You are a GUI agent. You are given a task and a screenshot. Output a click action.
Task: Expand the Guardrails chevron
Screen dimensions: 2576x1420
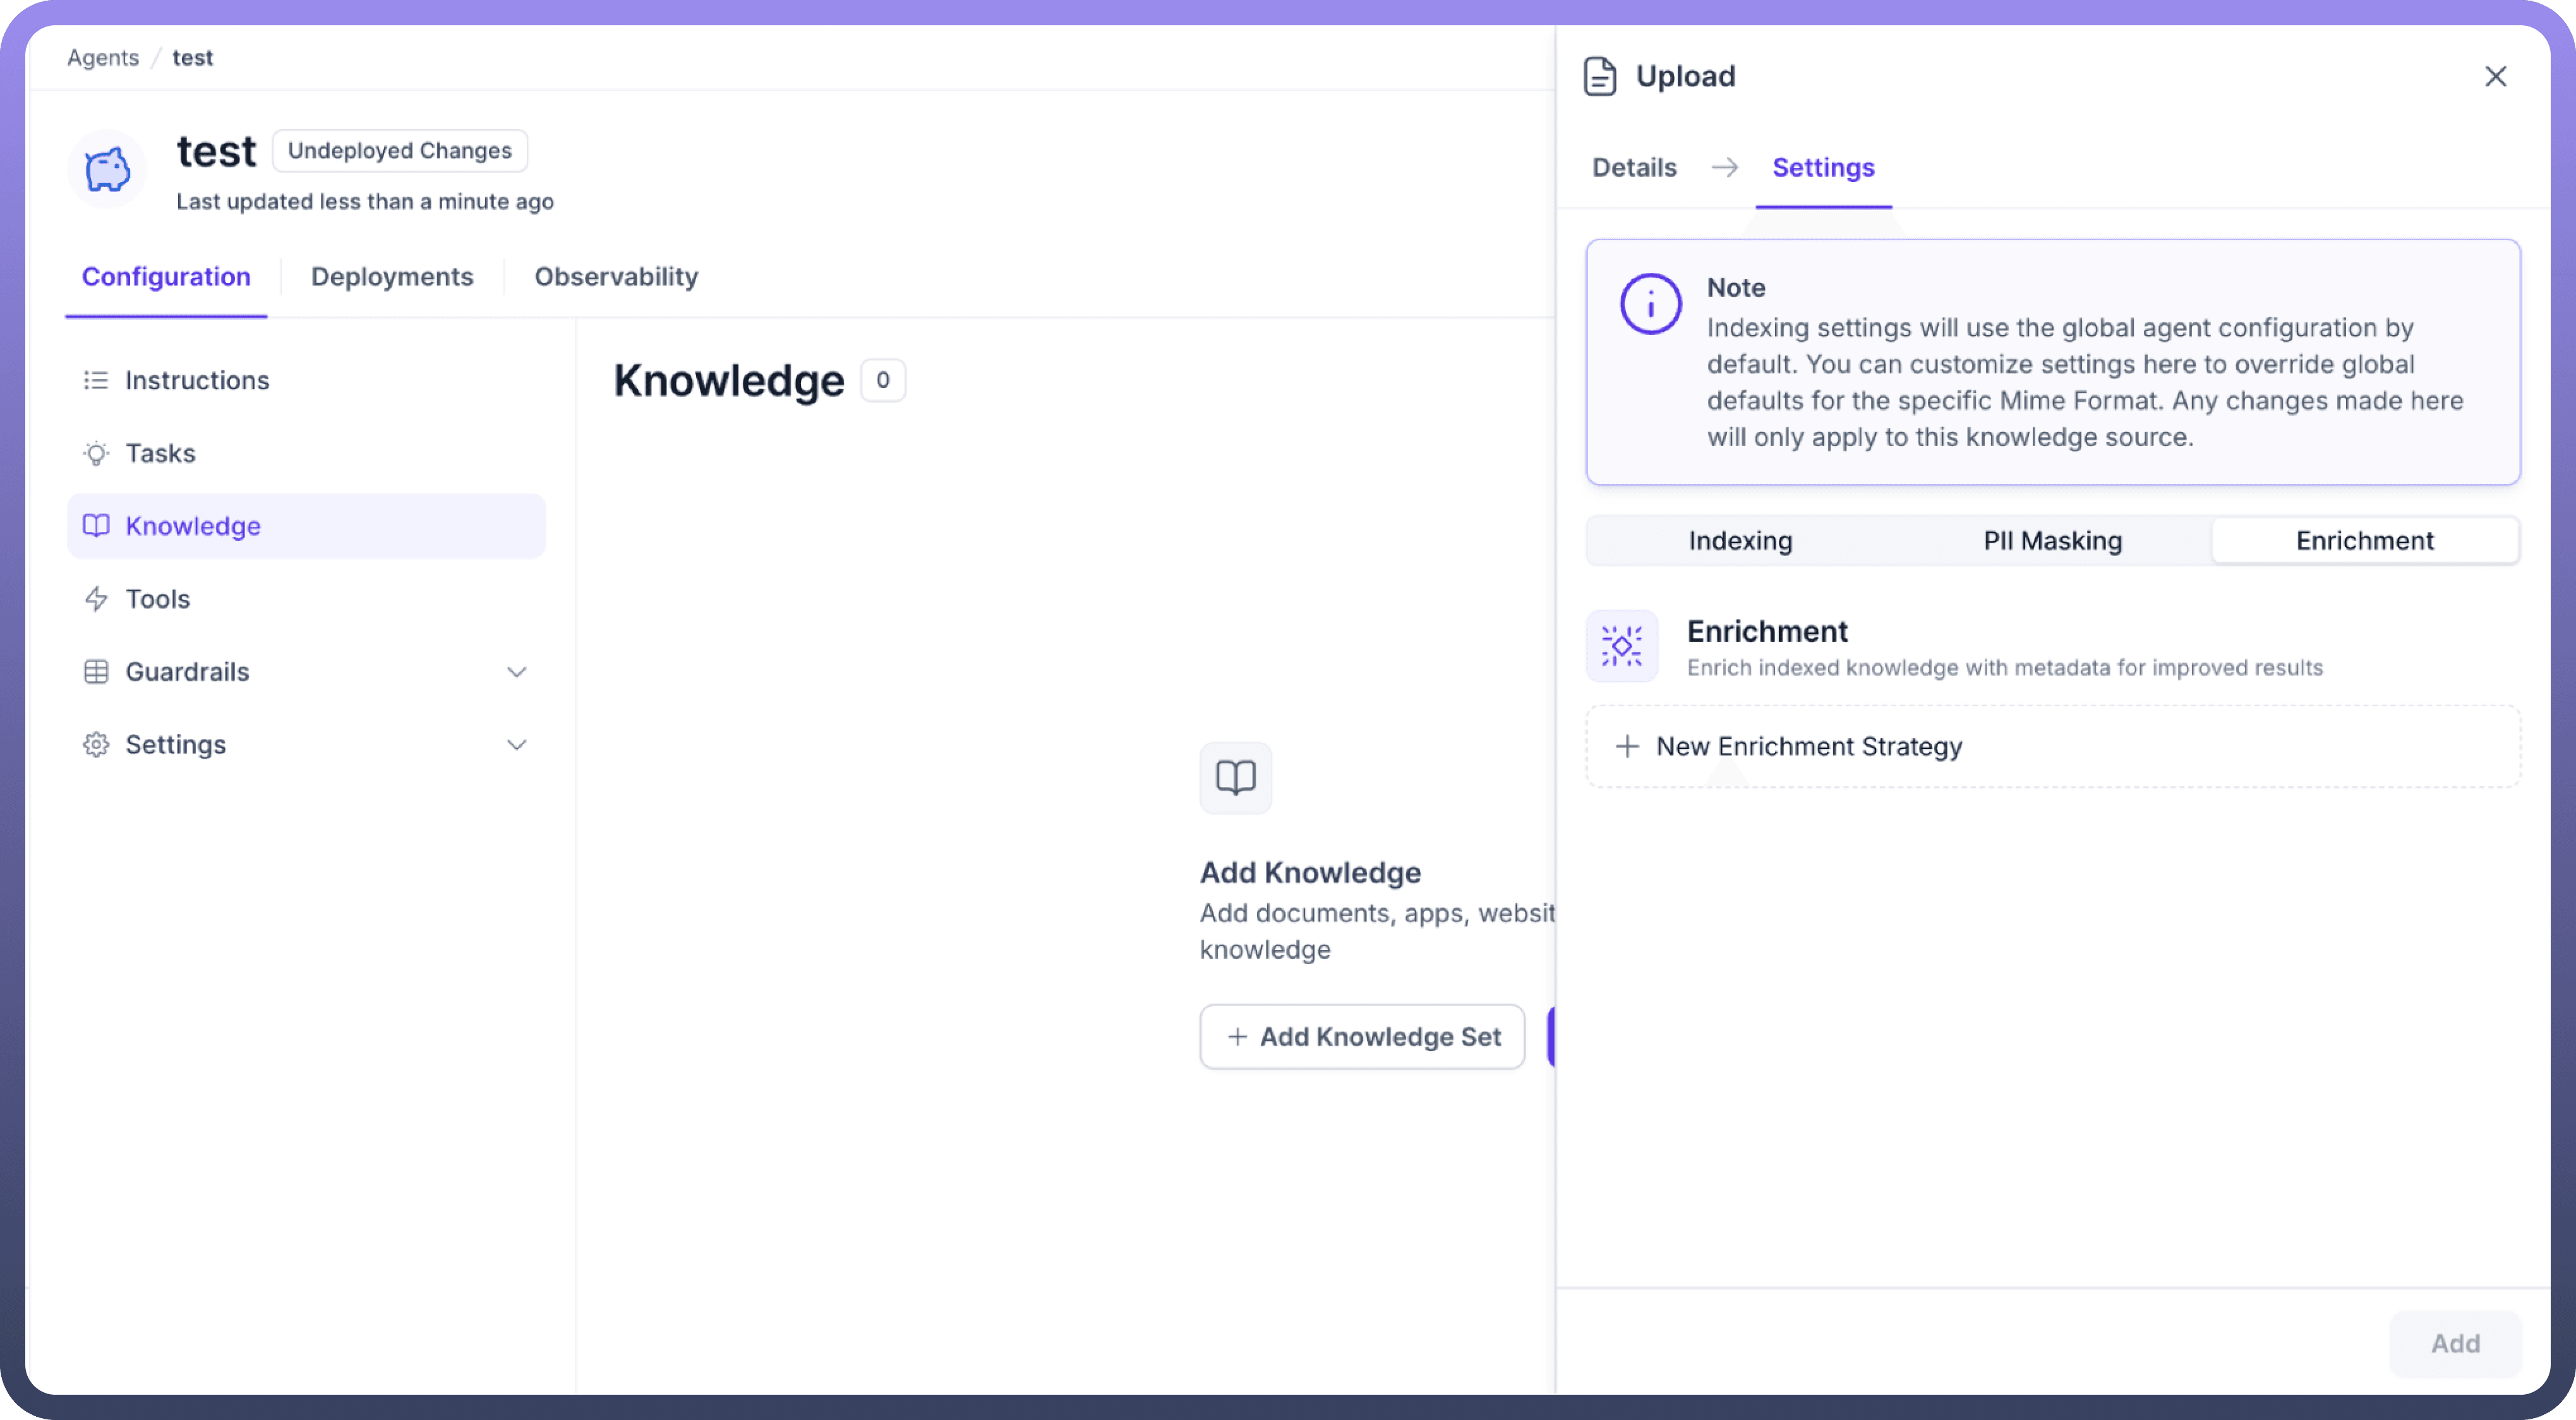tap(516, 672)
